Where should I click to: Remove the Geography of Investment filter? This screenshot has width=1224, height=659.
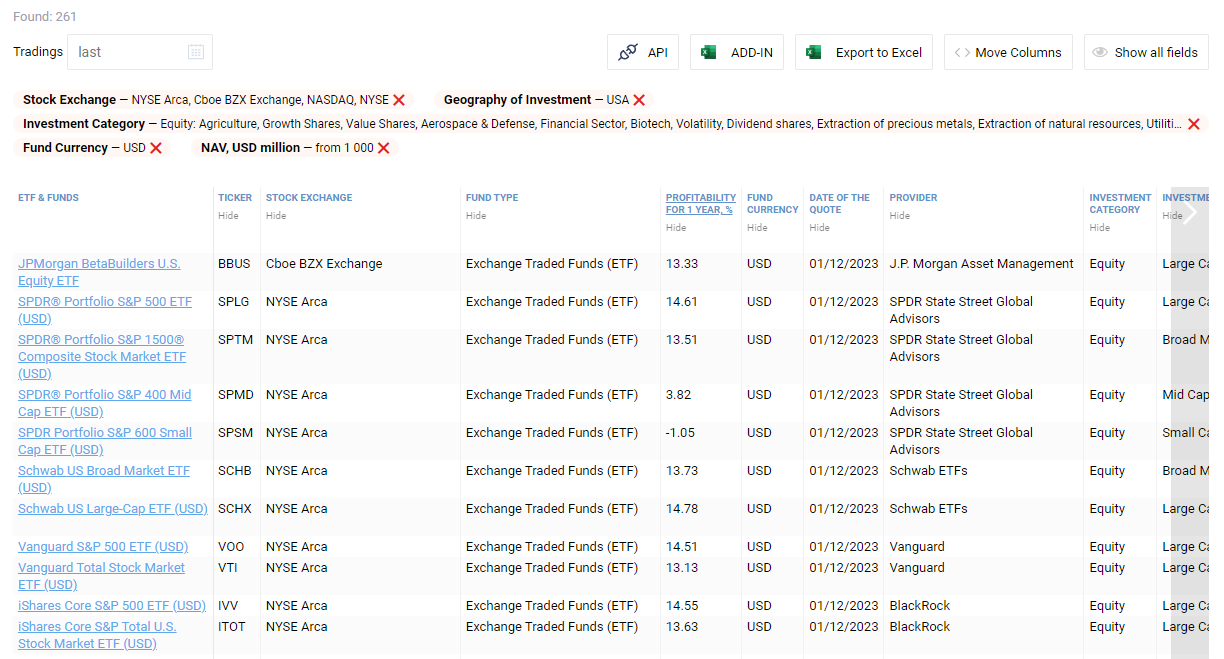(639, 100)
